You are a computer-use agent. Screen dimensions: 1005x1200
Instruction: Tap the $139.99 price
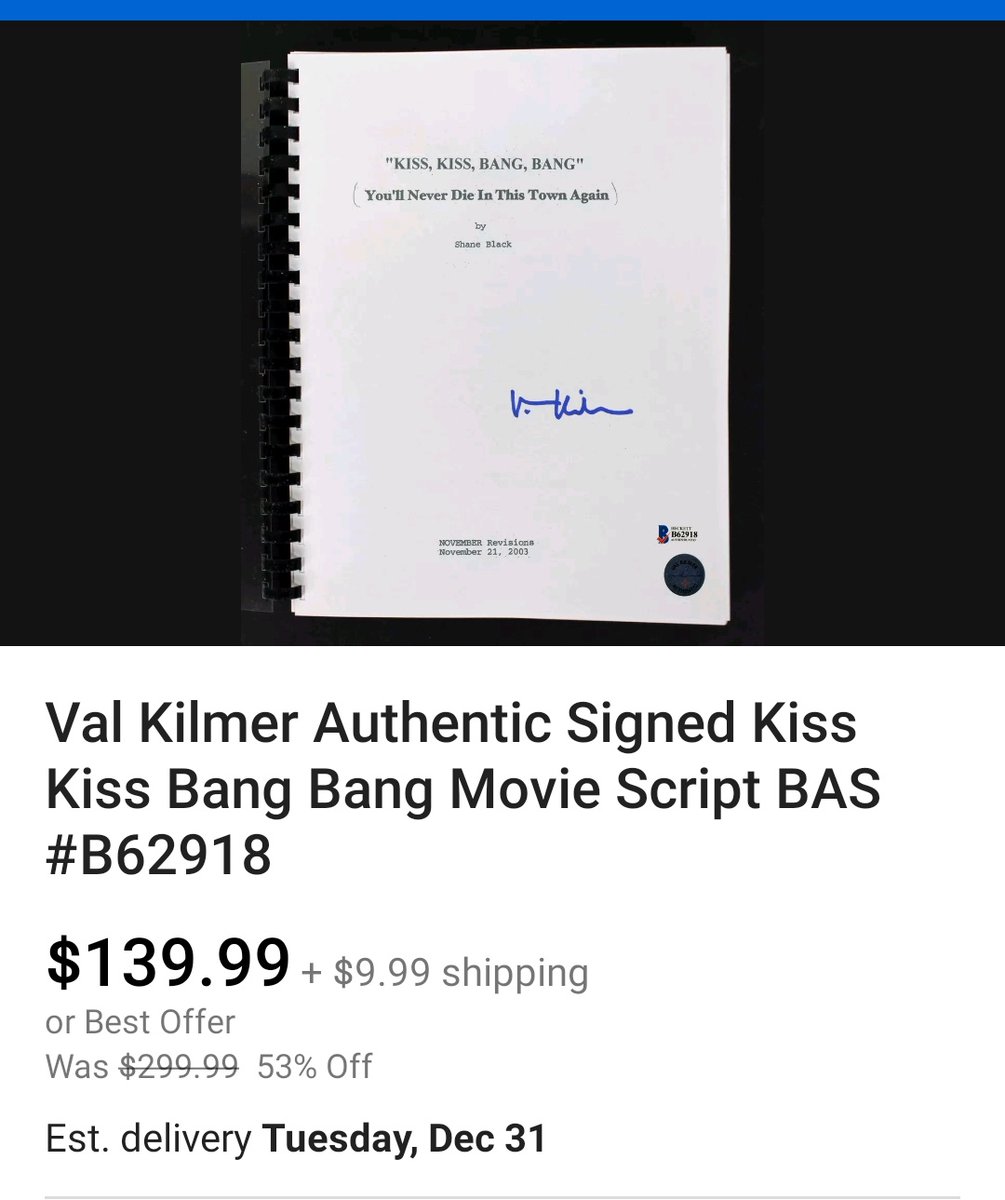[167, 961]
